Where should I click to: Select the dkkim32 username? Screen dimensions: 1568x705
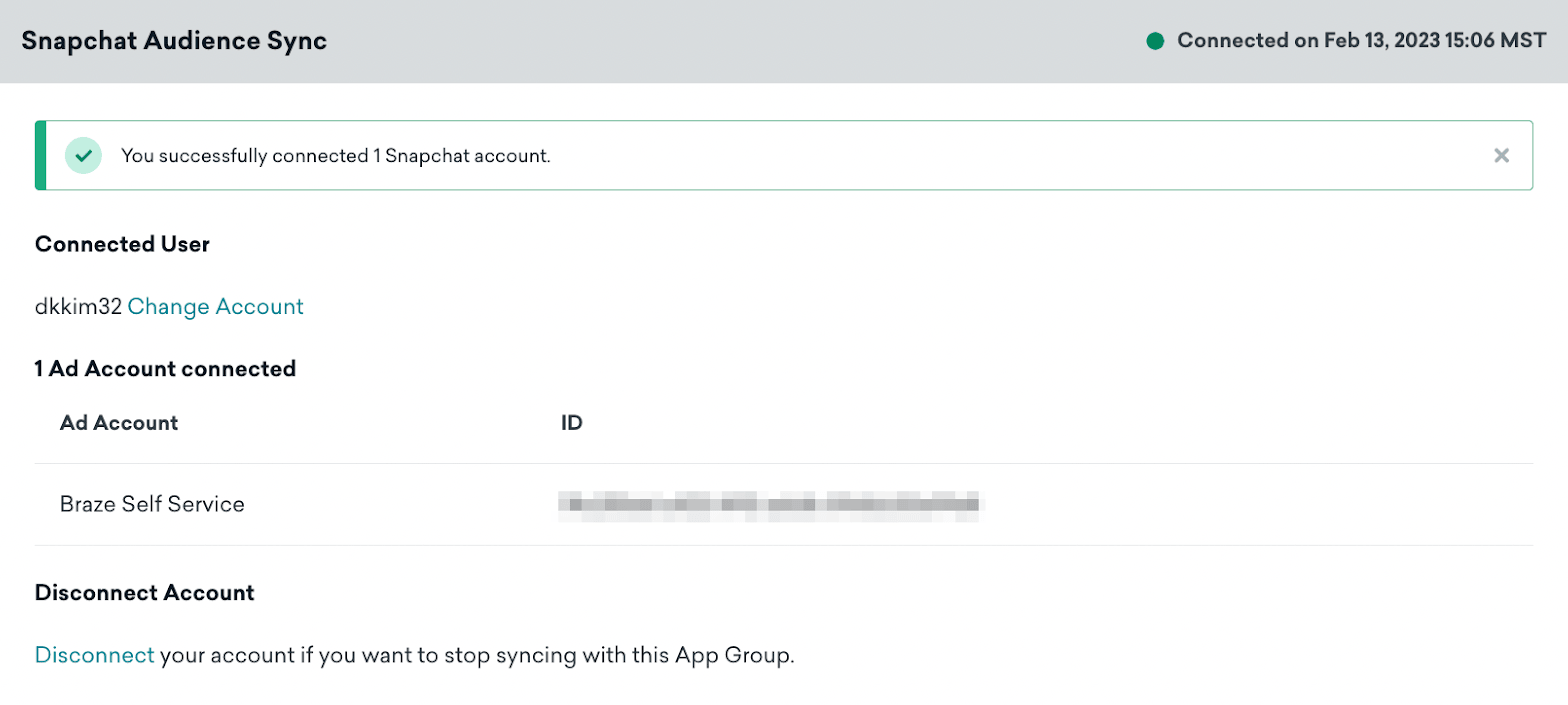tap(78, 307)
